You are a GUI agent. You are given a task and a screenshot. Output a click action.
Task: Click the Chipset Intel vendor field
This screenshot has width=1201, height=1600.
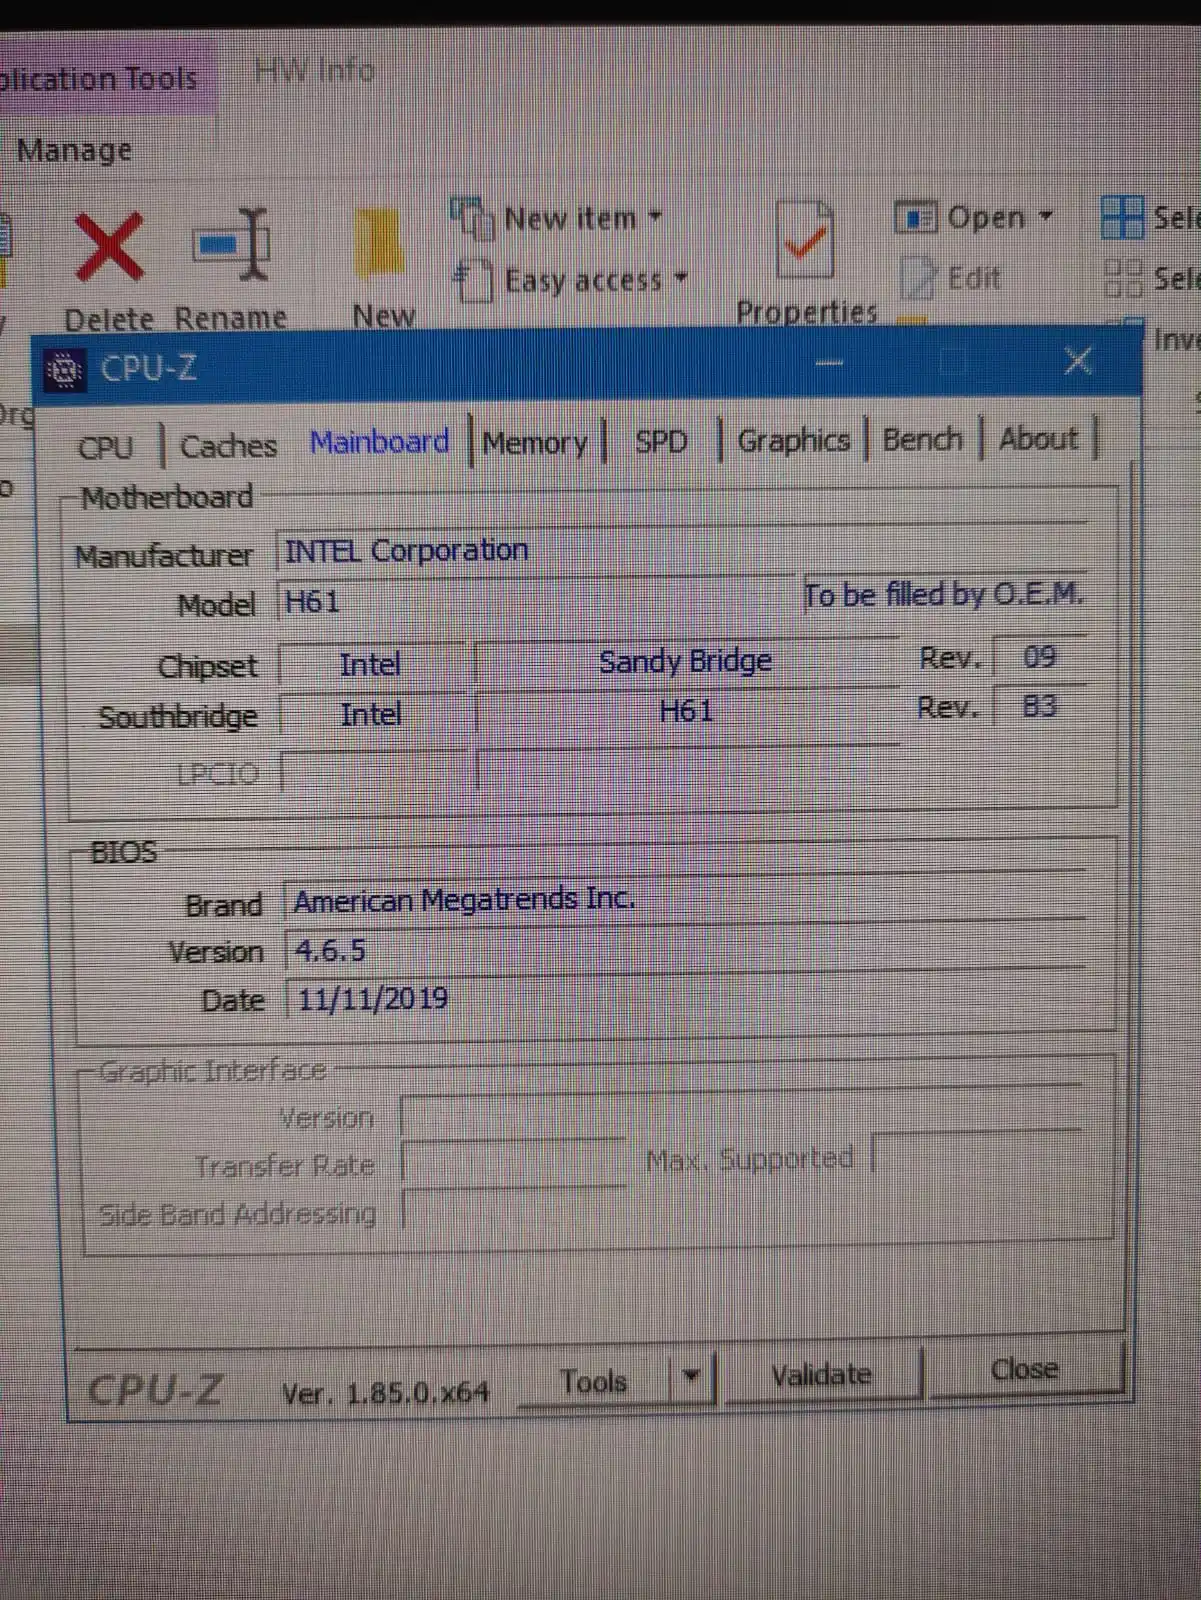[x=371, y=665]
